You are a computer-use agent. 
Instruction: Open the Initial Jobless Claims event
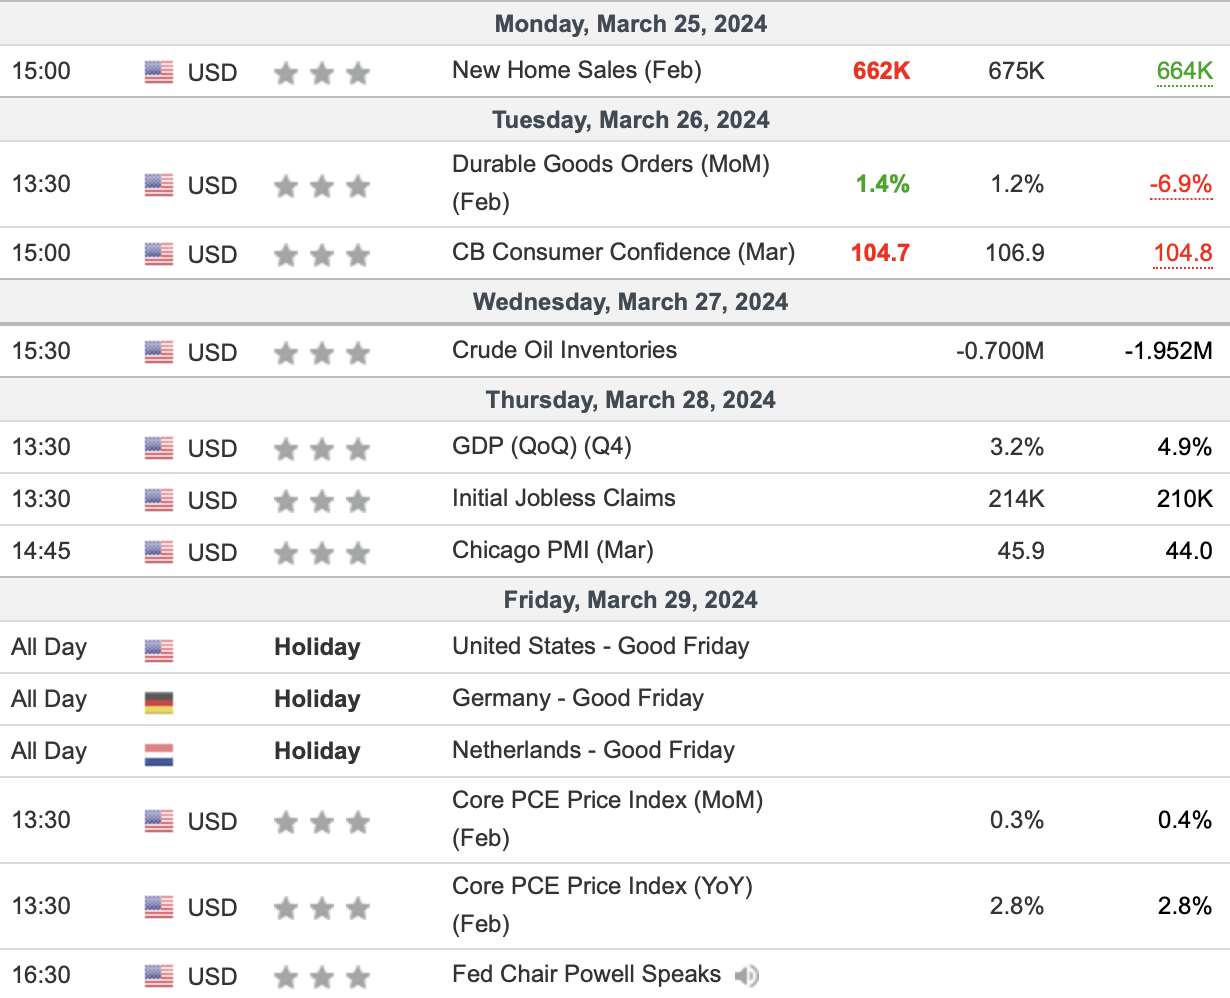(564, 498)
